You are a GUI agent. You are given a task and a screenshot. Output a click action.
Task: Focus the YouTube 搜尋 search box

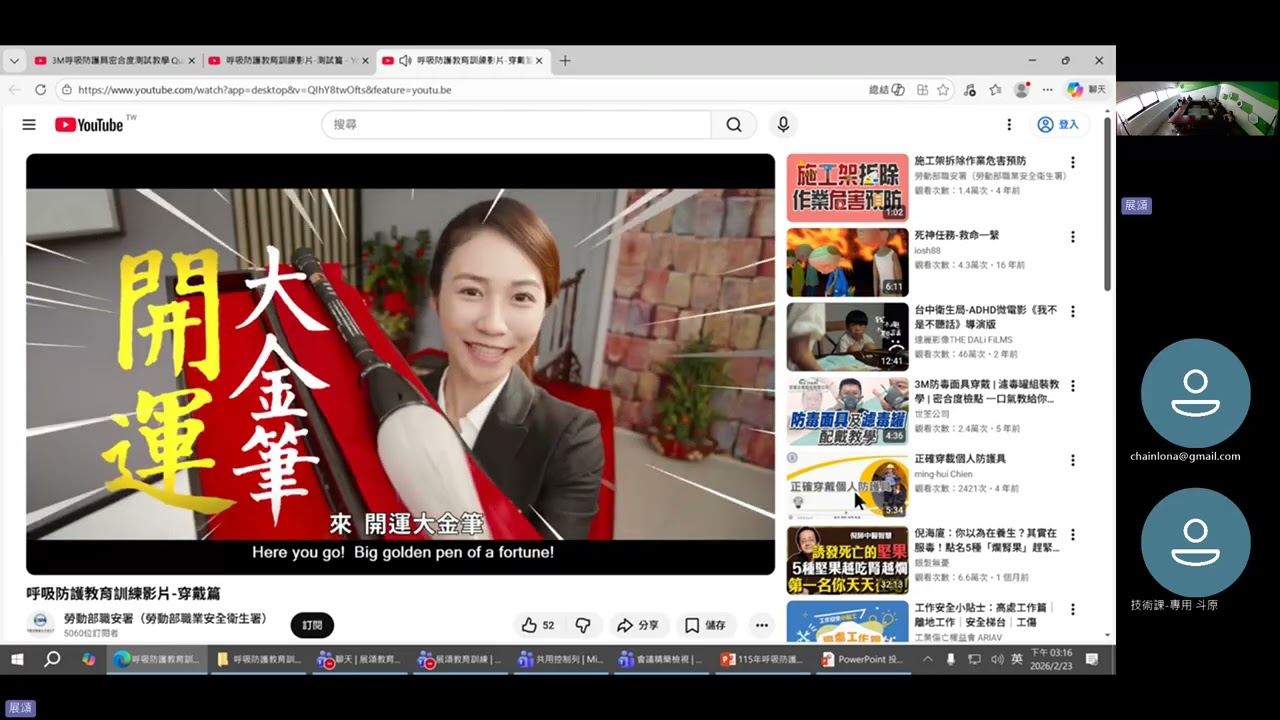pos(517,125)
